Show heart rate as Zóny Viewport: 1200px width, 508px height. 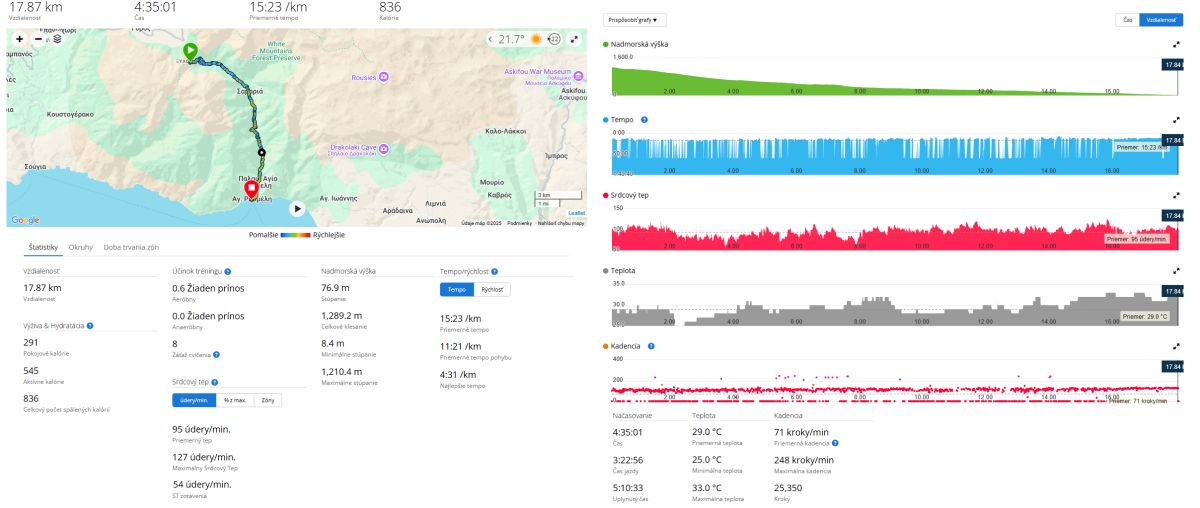(x=267, y=400)
